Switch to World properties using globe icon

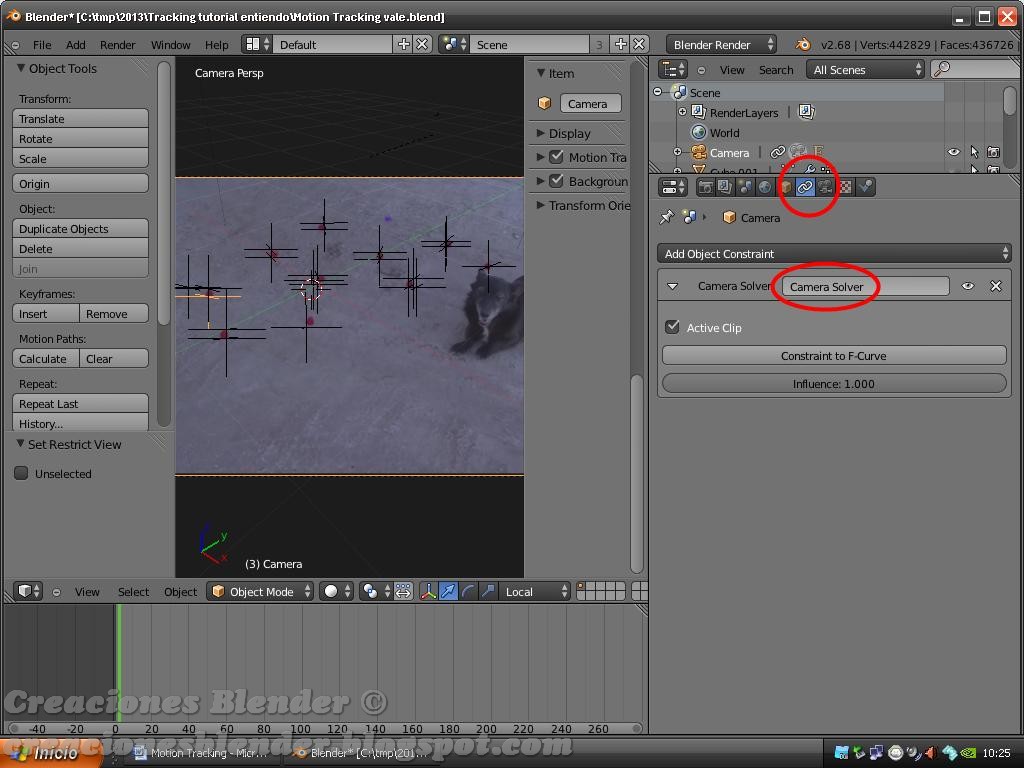click(x=765, y=186)
